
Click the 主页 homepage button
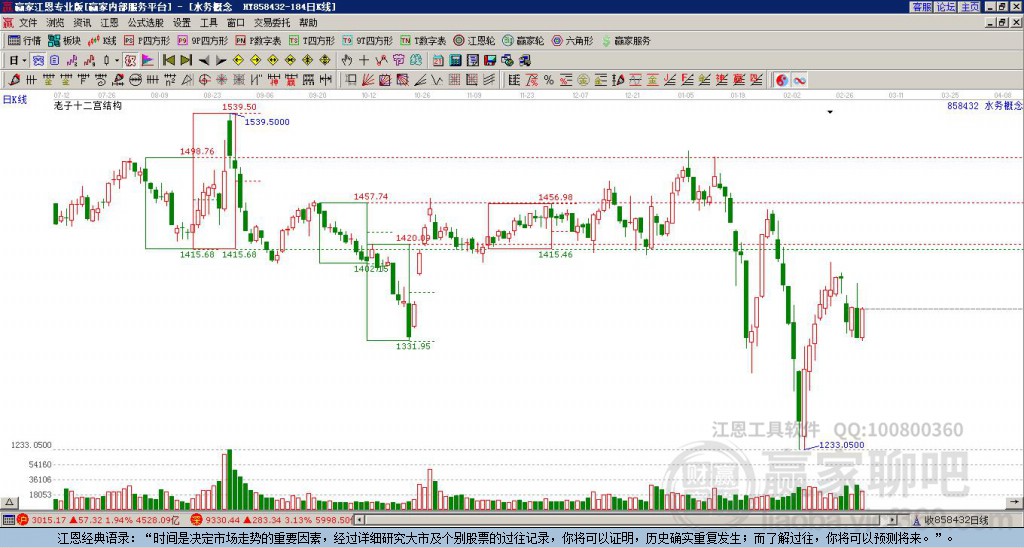coord(970,7)
